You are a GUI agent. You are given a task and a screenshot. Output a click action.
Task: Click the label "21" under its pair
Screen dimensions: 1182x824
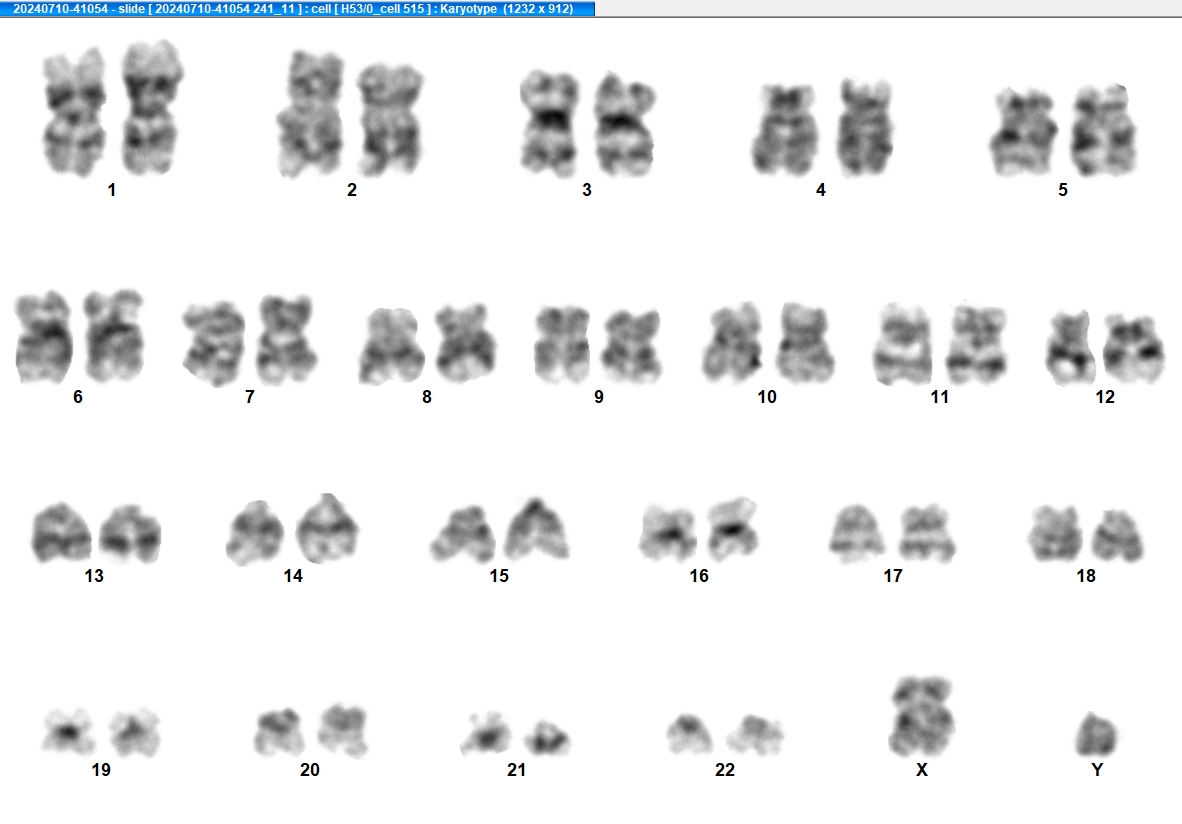tap(516, 770)
